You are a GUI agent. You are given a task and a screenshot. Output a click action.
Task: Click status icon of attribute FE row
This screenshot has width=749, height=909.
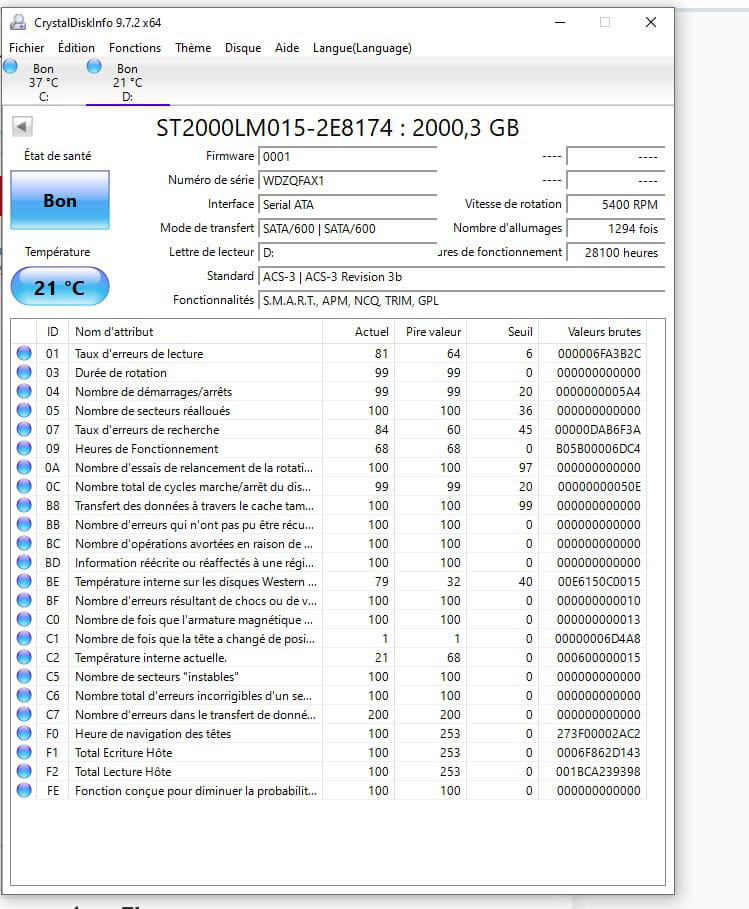pyautogui.click(x=24, y=791)
